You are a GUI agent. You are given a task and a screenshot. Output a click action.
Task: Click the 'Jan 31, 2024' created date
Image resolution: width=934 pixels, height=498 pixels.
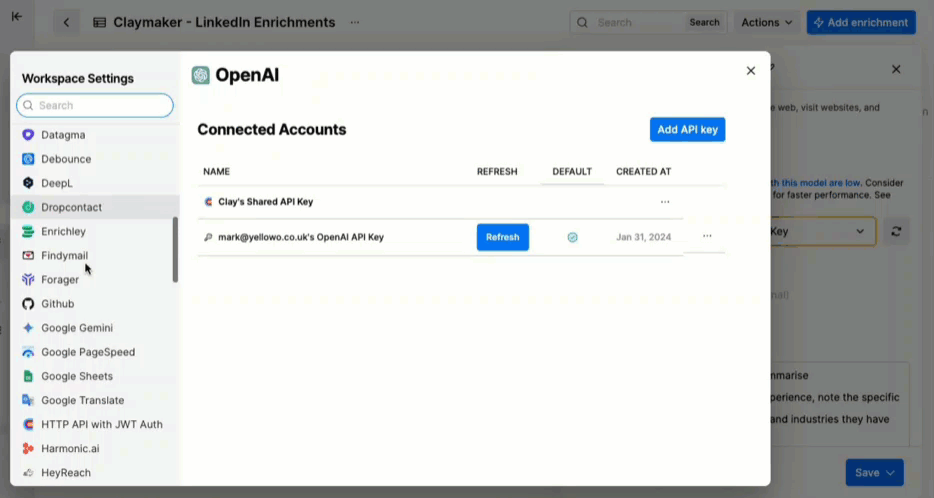pos(643,237)
